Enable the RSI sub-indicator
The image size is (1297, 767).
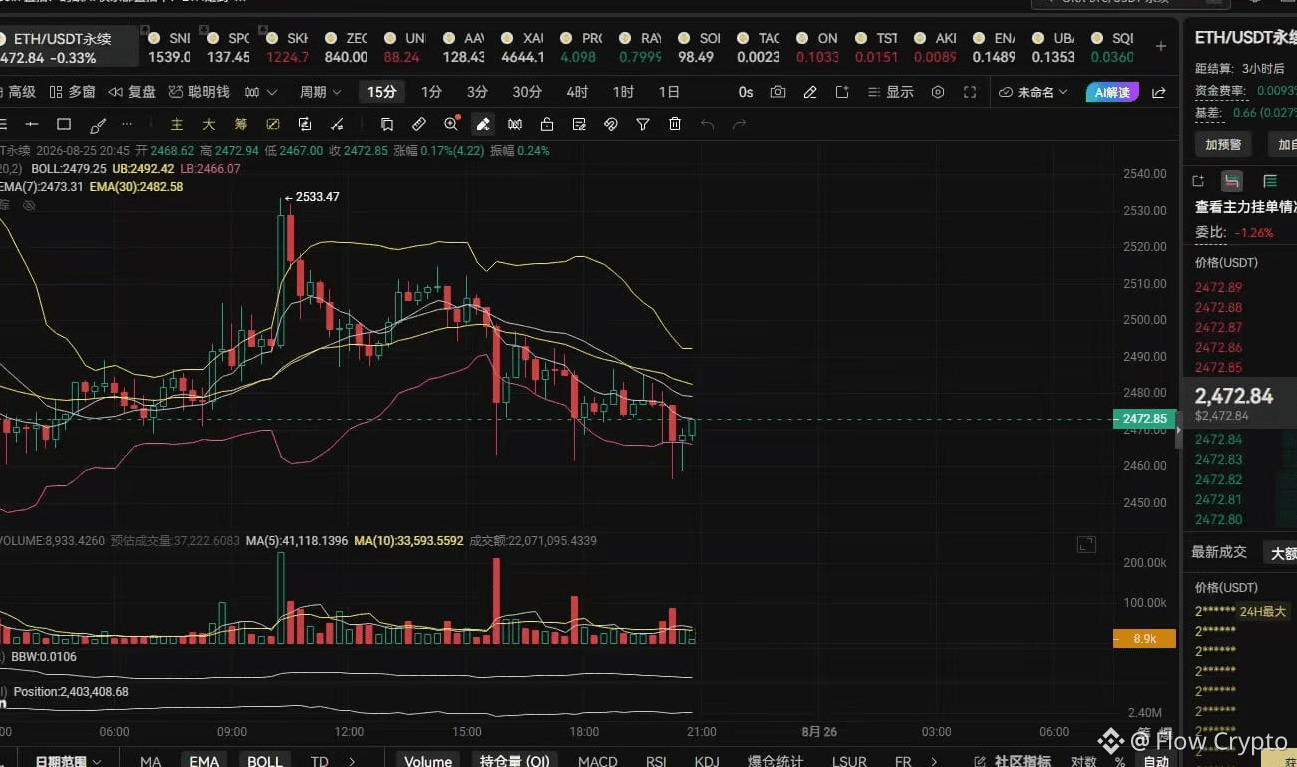pos(655,761)
